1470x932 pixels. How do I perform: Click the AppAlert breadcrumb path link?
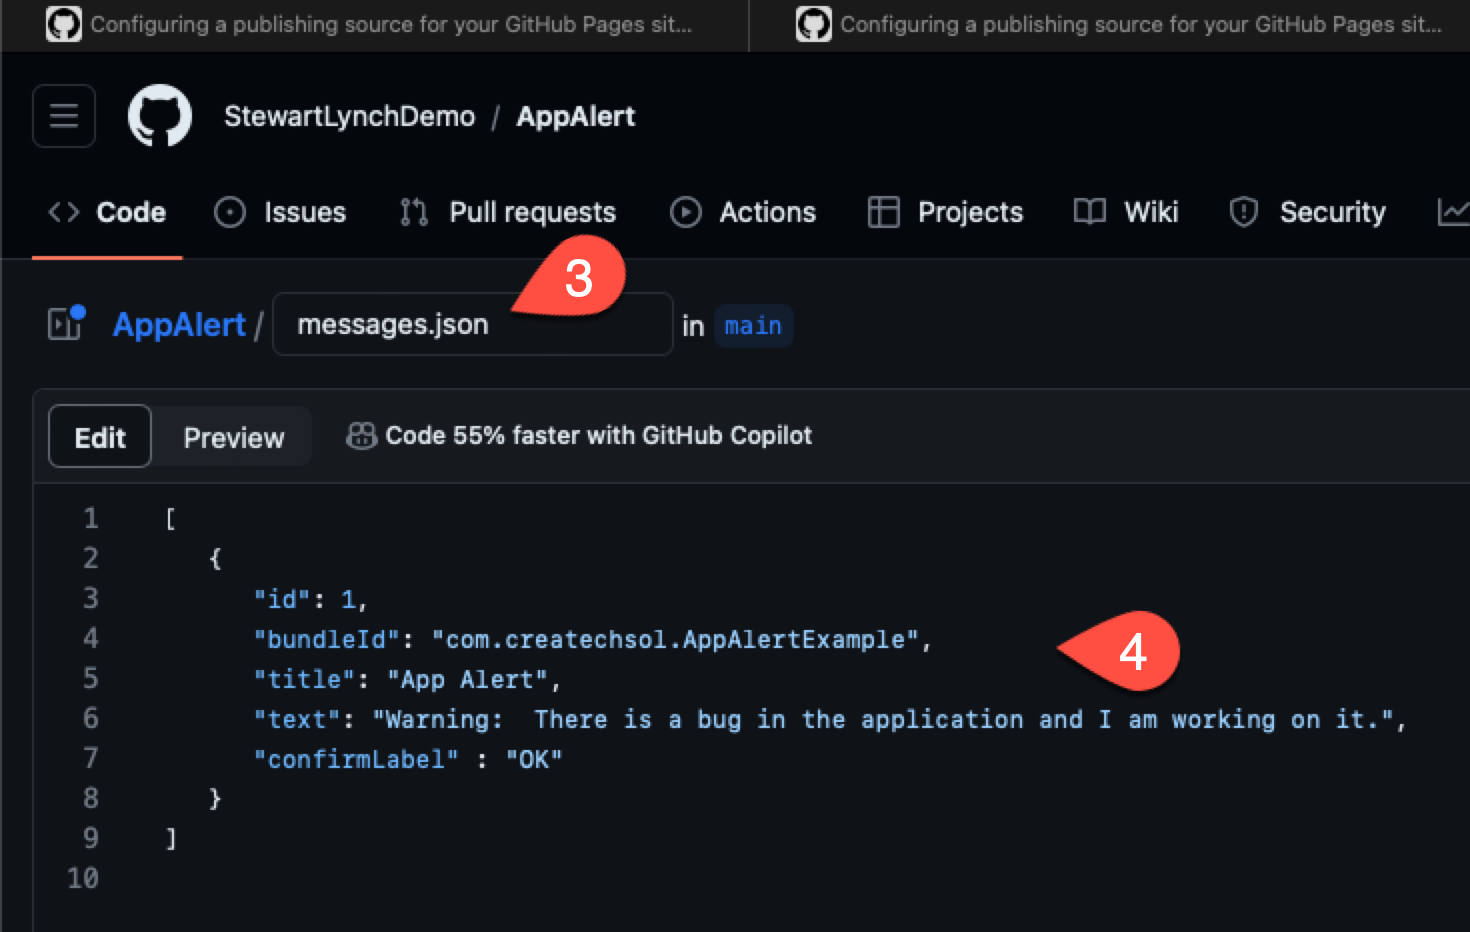[179, 324]
